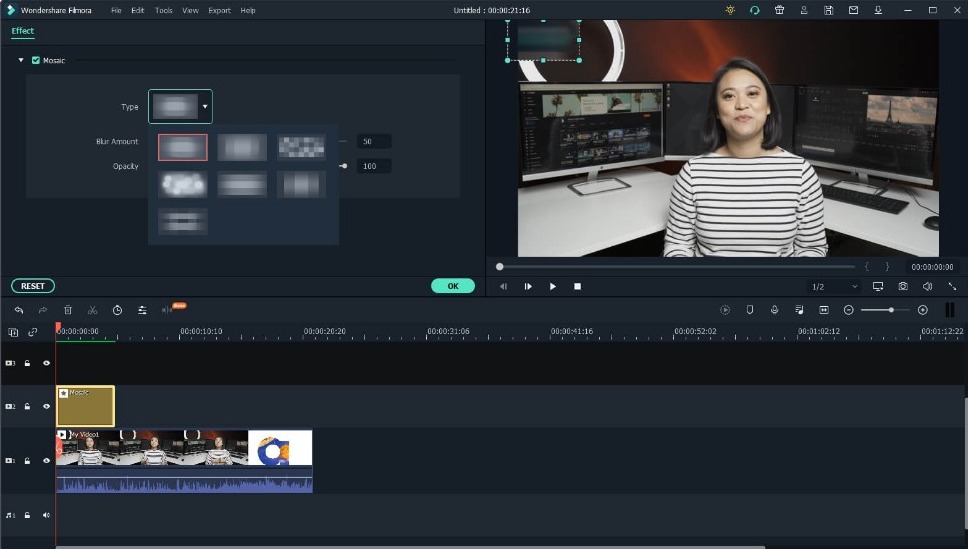Open the 1/2 preview quality dropdown
Image resolution: width=968 pixels, height=549 pixels.
click(834, 286)
